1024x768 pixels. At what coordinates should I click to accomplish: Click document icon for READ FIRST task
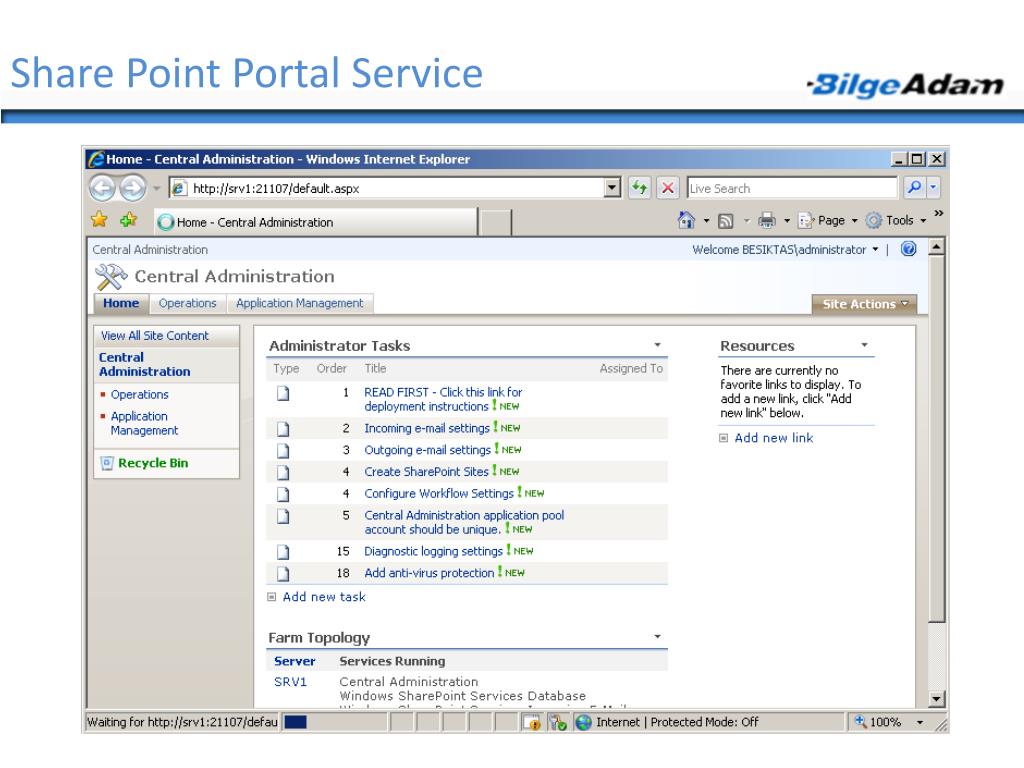283,393
